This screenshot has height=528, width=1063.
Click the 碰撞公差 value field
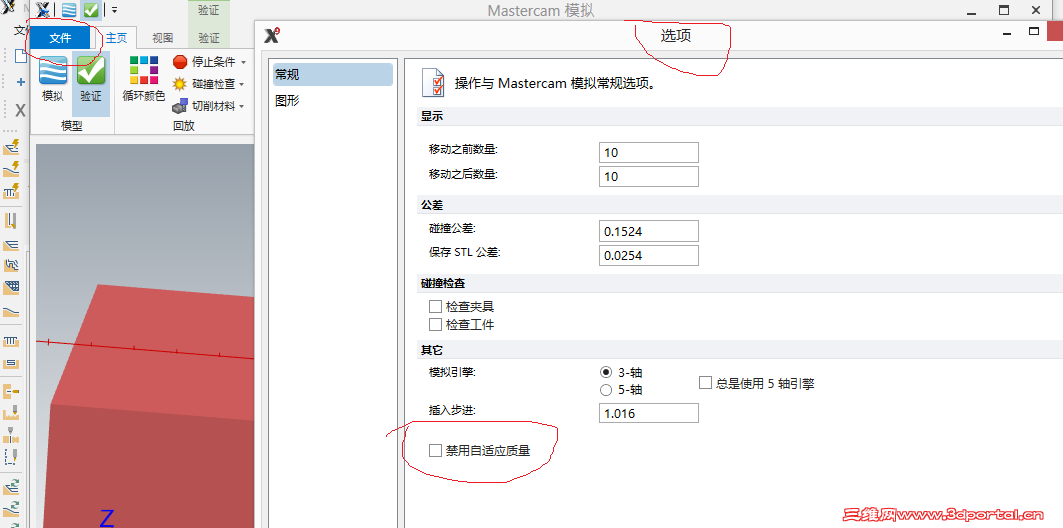click(649, 231)
